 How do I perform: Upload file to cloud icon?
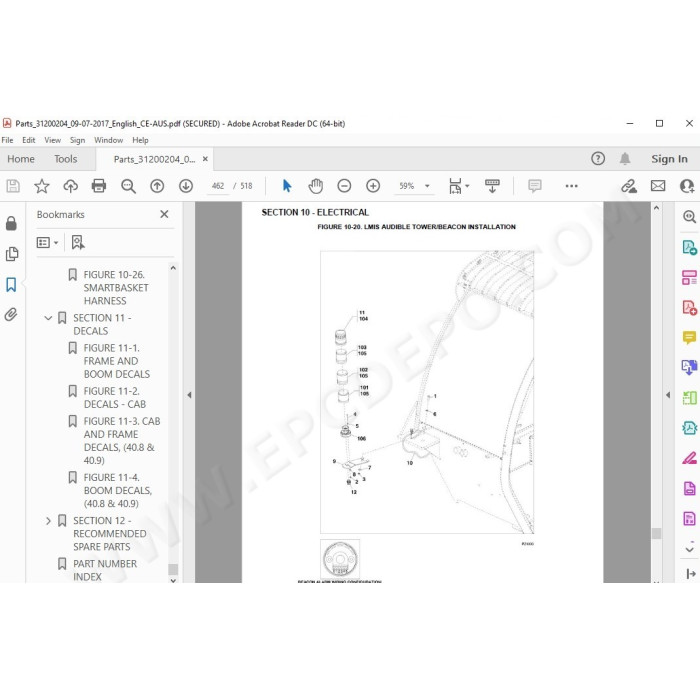pyautogui.click(x=71, y=186)
